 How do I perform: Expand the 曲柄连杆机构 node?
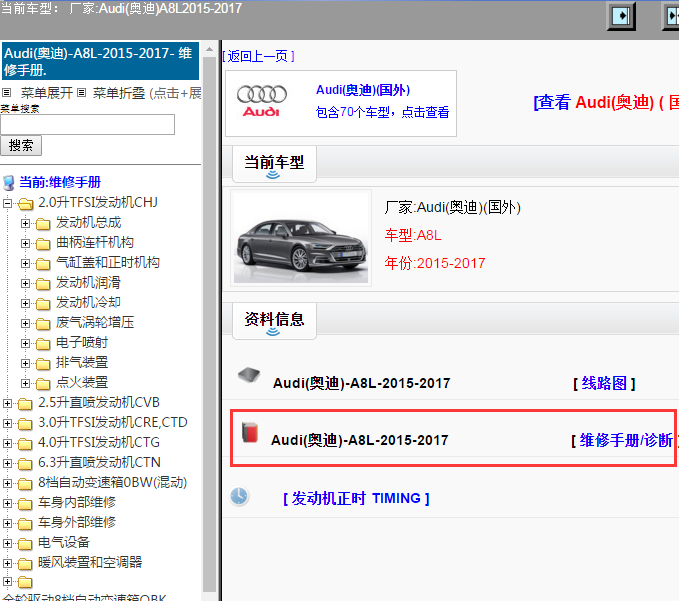[25, 243]
